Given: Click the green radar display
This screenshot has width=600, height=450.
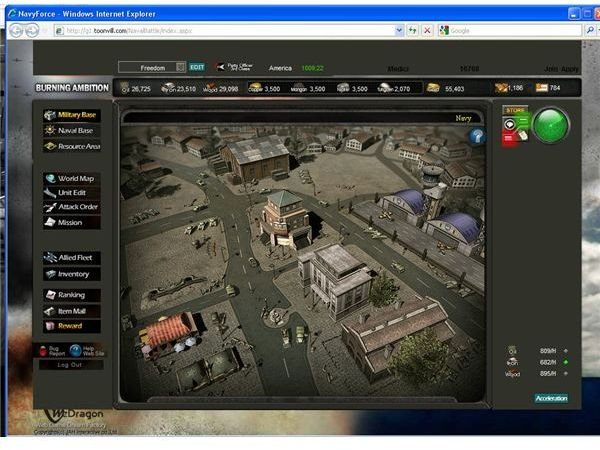Looking at the screenshot, I should coord(551,125).
